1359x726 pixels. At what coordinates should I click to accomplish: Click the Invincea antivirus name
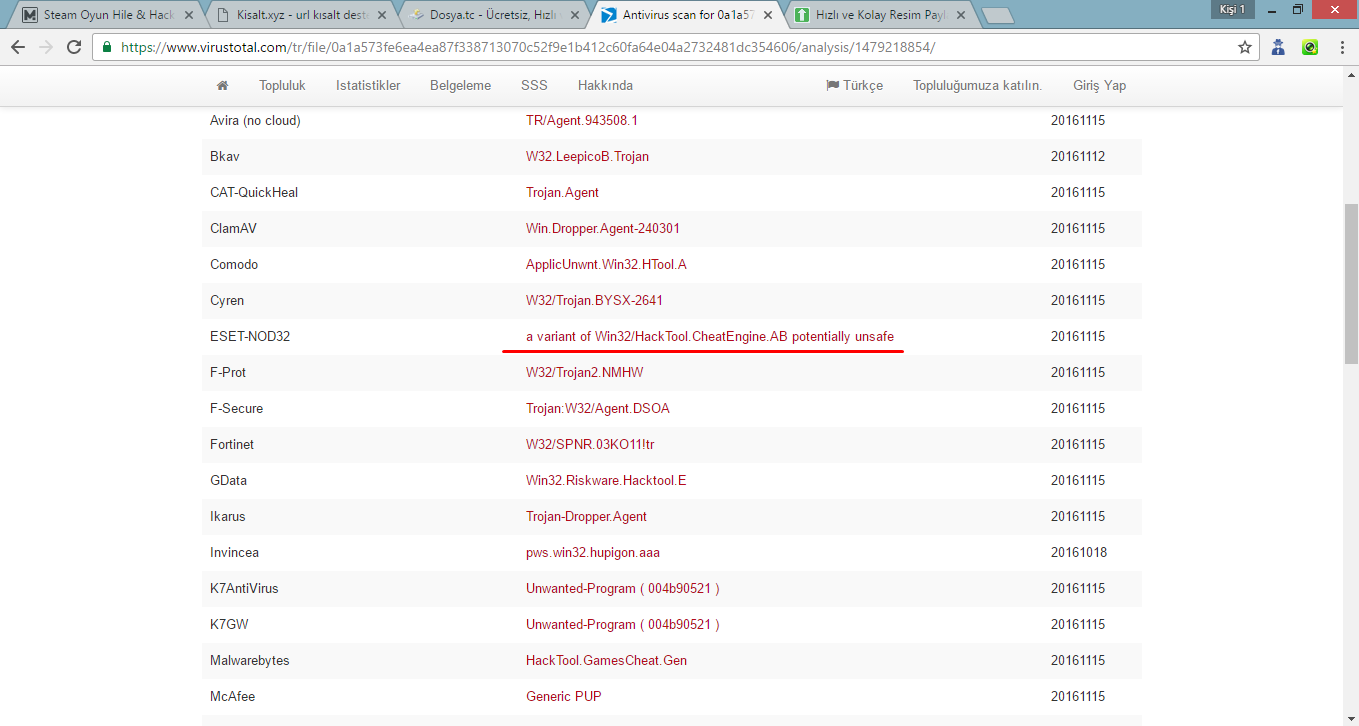tap(234, 552)
